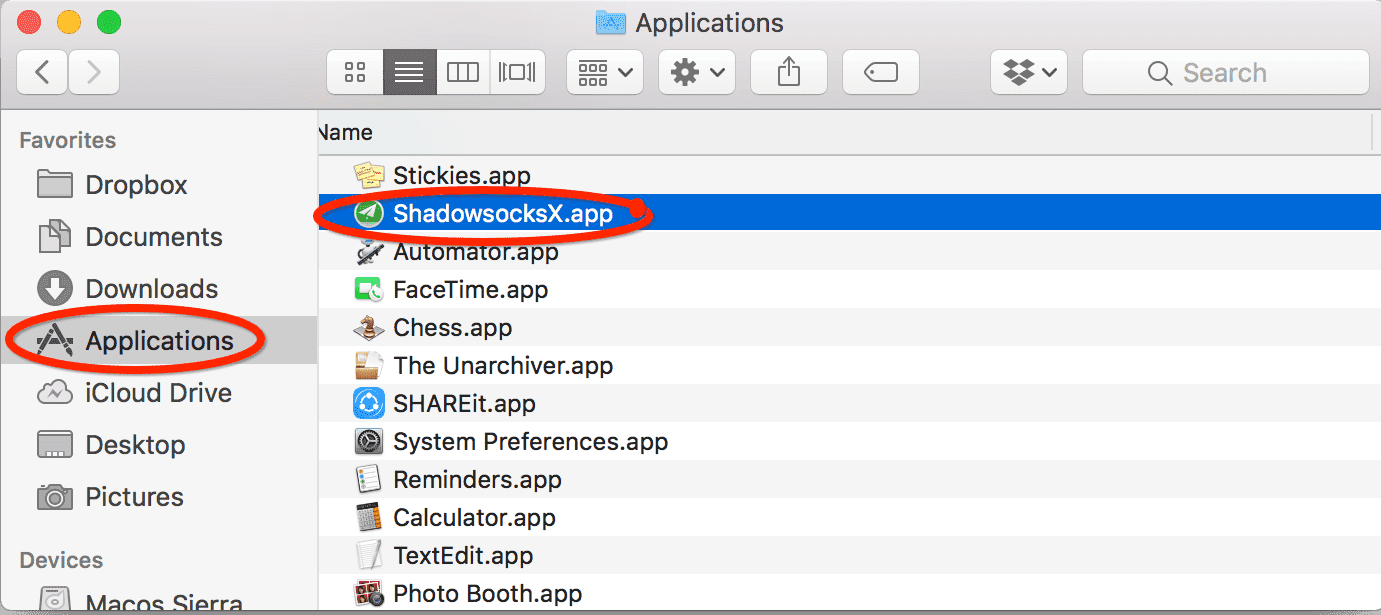Viewport: 1381px width, 615px height.
Task: Go forward with the right chevron button
Action: (x=94, y=72)
